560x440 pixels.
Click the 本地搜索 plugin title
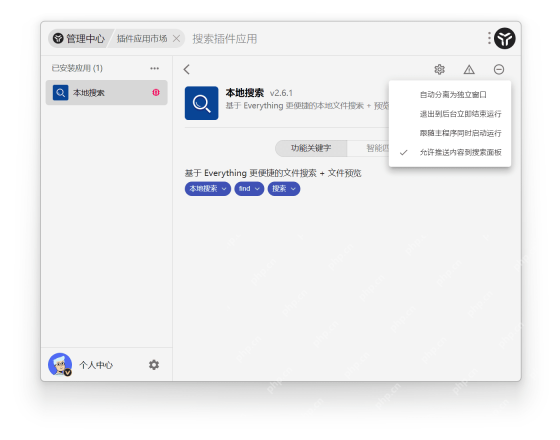[245, 92]
